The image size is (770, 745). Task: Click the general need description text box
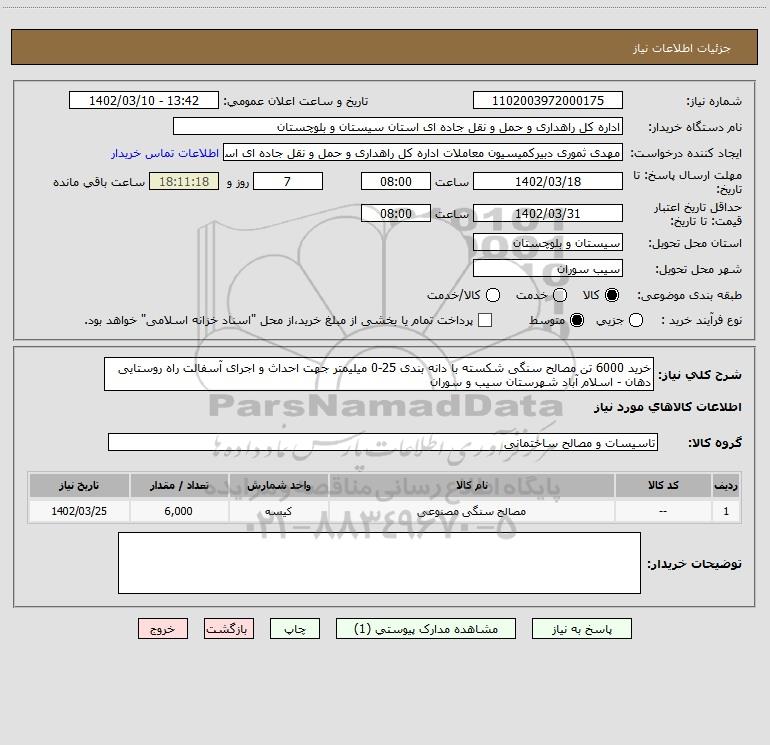379,374
